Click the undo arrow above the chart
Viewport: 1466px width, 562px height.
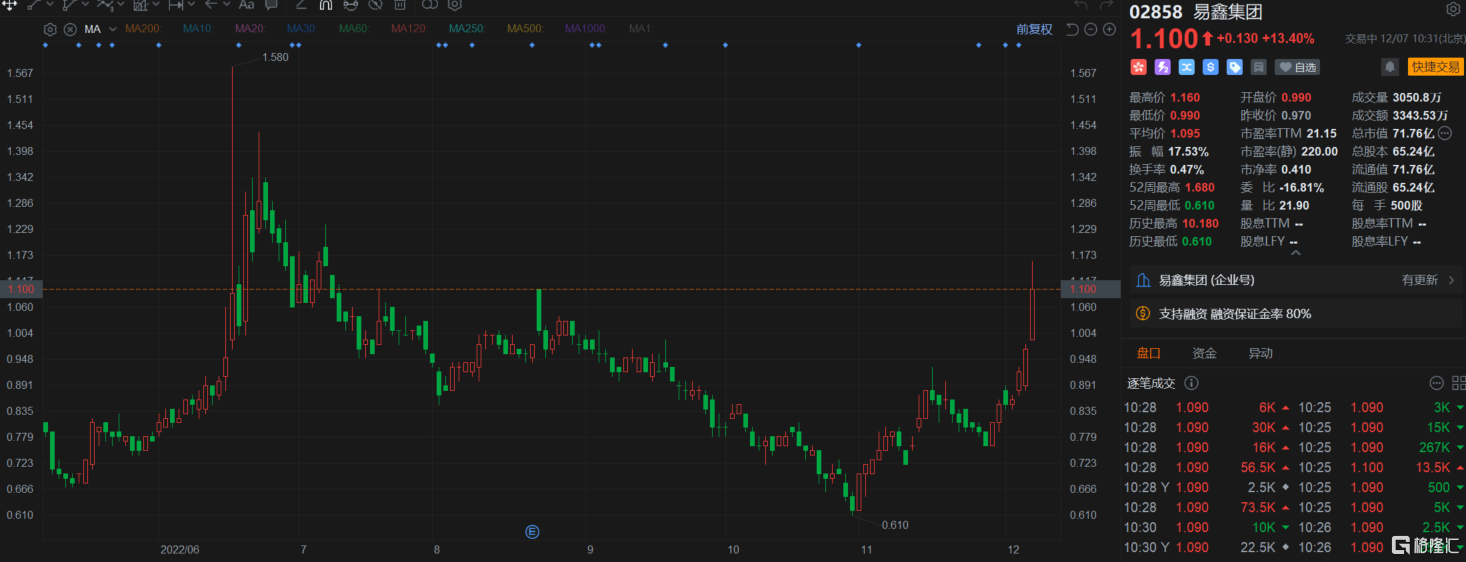click(x=1080, y=5)
